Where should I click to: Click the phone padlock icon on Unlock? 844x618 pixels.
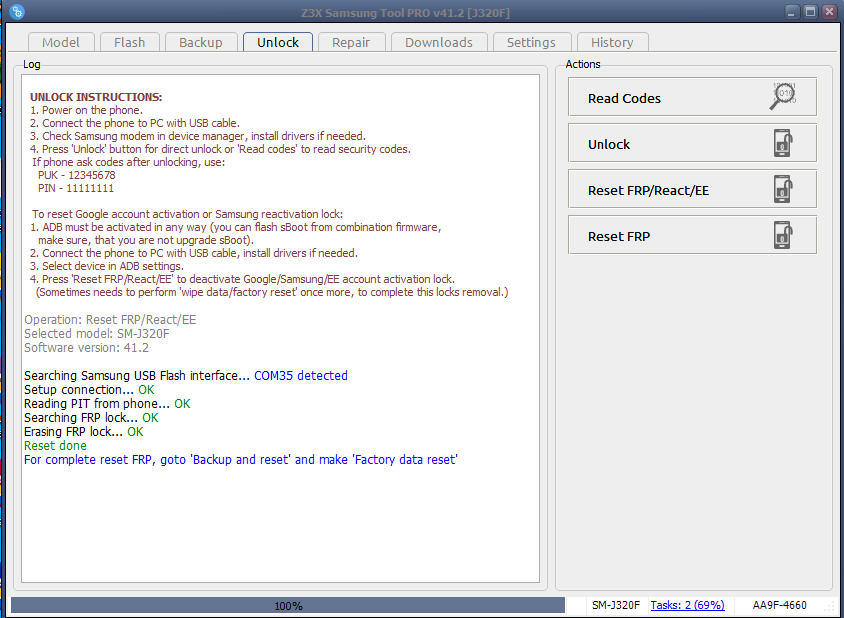[783, 143]
